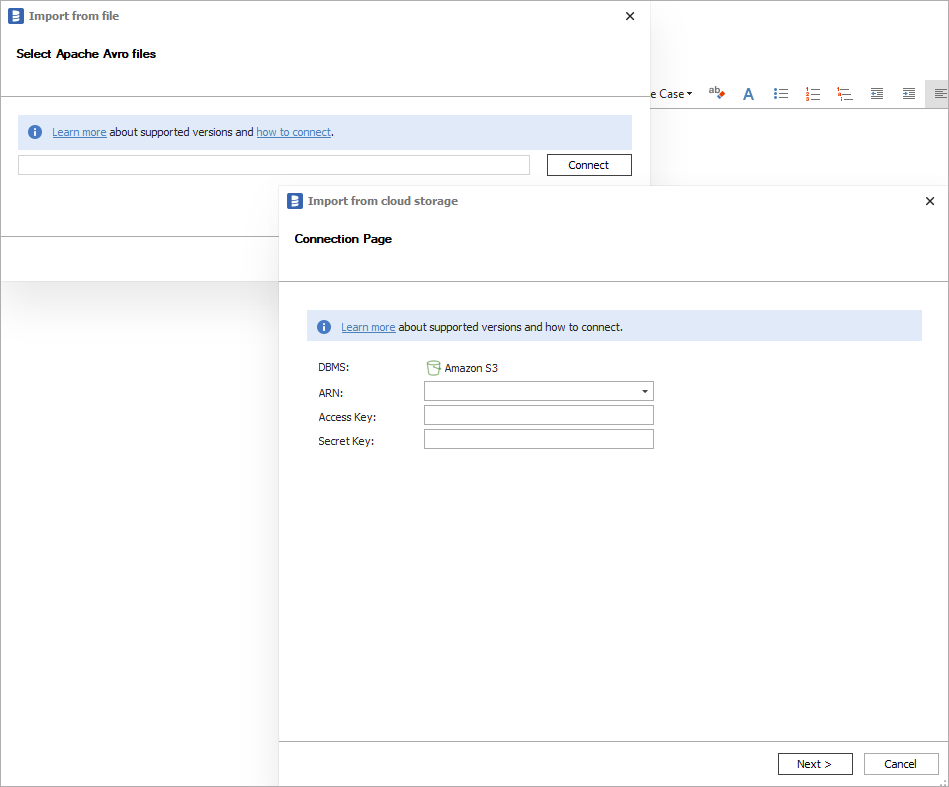Focus the Secret Key input field
The height and width of the screenshot is (787, 949).
coord(538,439)
